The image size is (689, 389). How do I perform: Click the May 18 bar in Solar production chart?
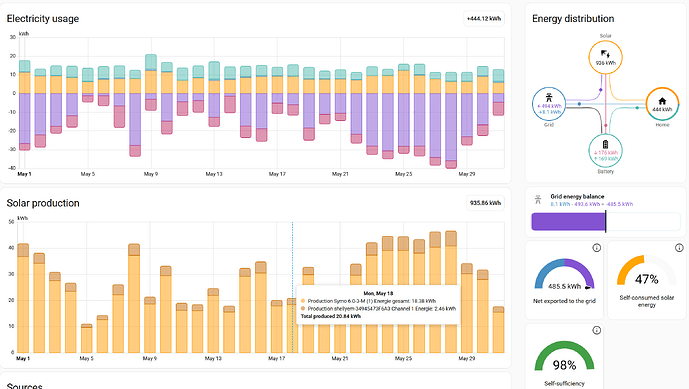[292, 325]
